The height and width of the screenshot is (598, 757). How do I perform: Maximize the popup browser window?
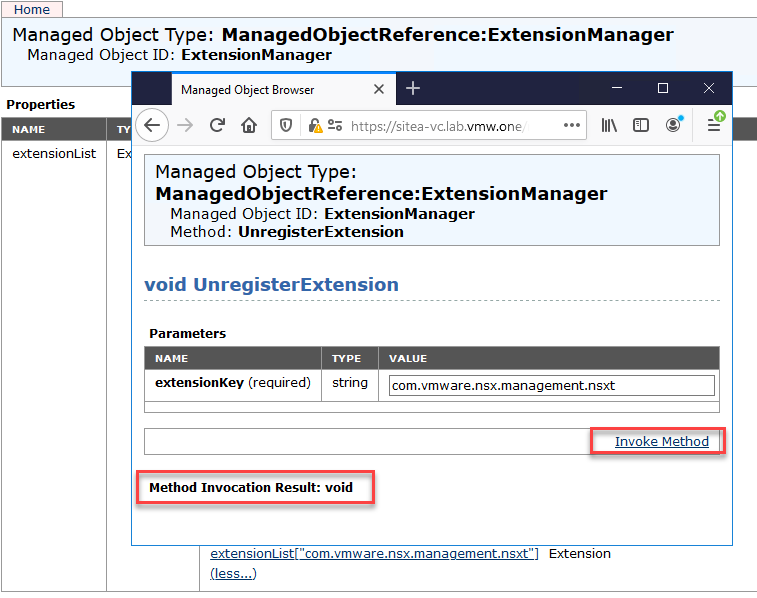tap(663, 88)
